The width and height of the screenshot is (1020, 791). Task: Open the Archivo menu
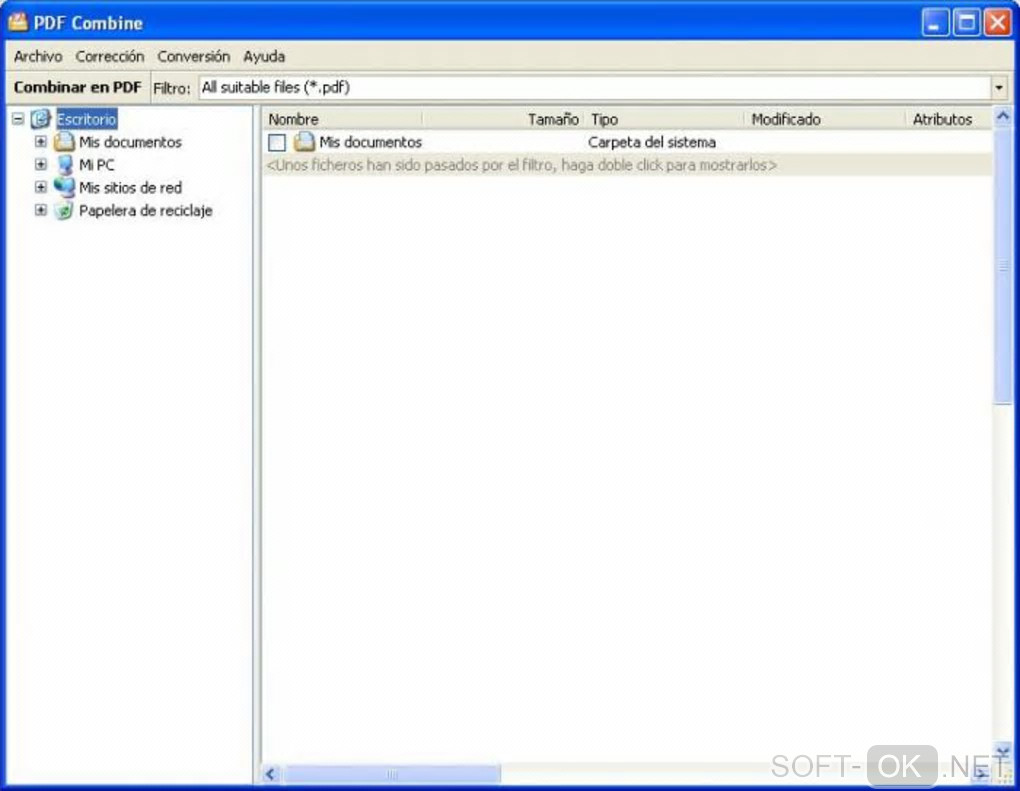[x=38, y=57]
